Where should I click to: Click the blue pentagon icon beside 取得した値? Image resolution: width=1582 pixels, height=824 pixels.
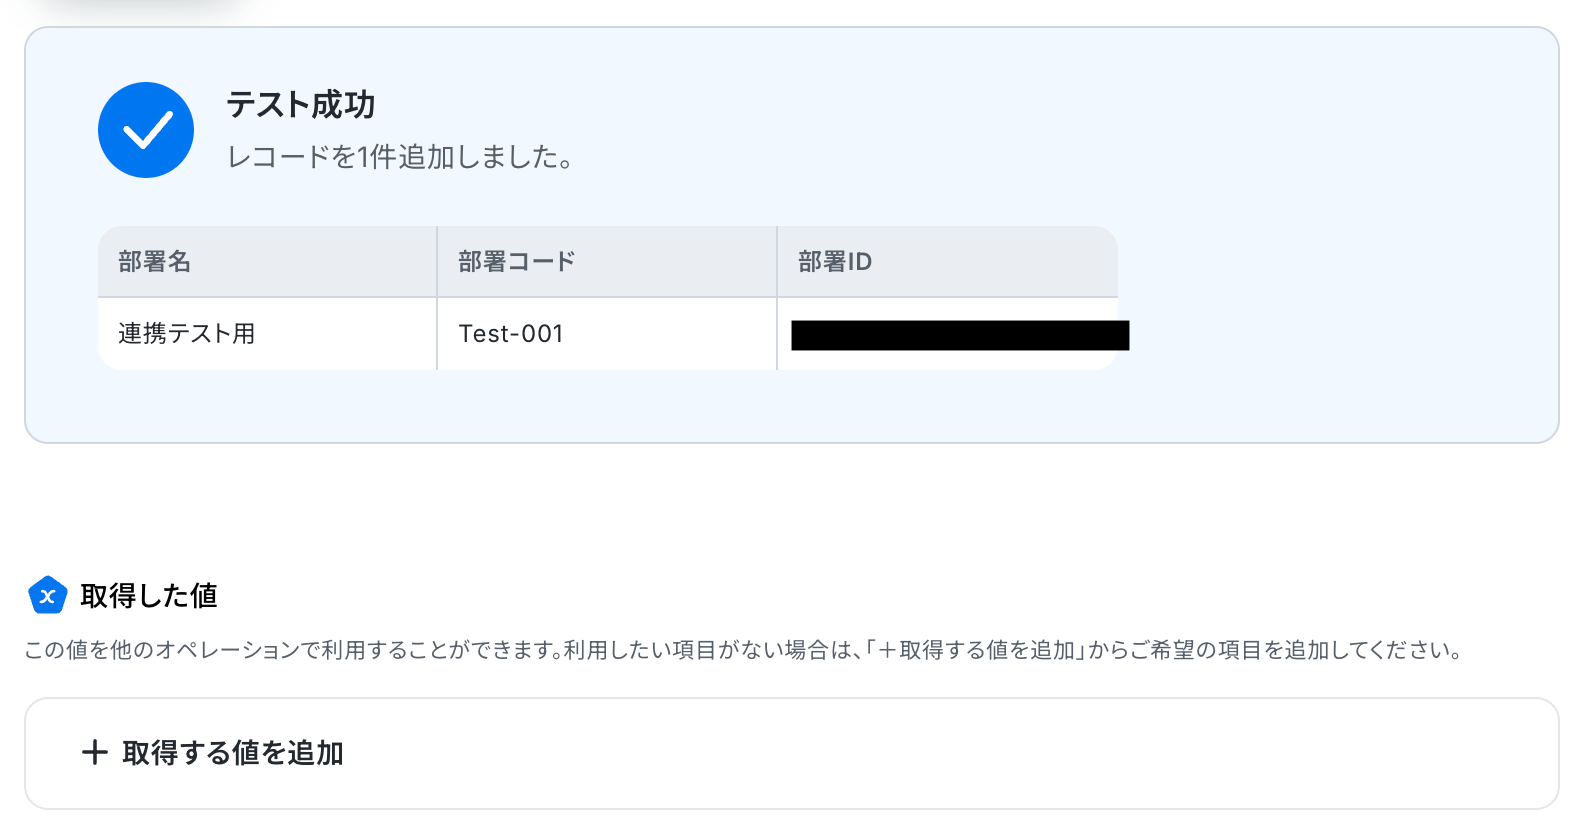point(47,596)
